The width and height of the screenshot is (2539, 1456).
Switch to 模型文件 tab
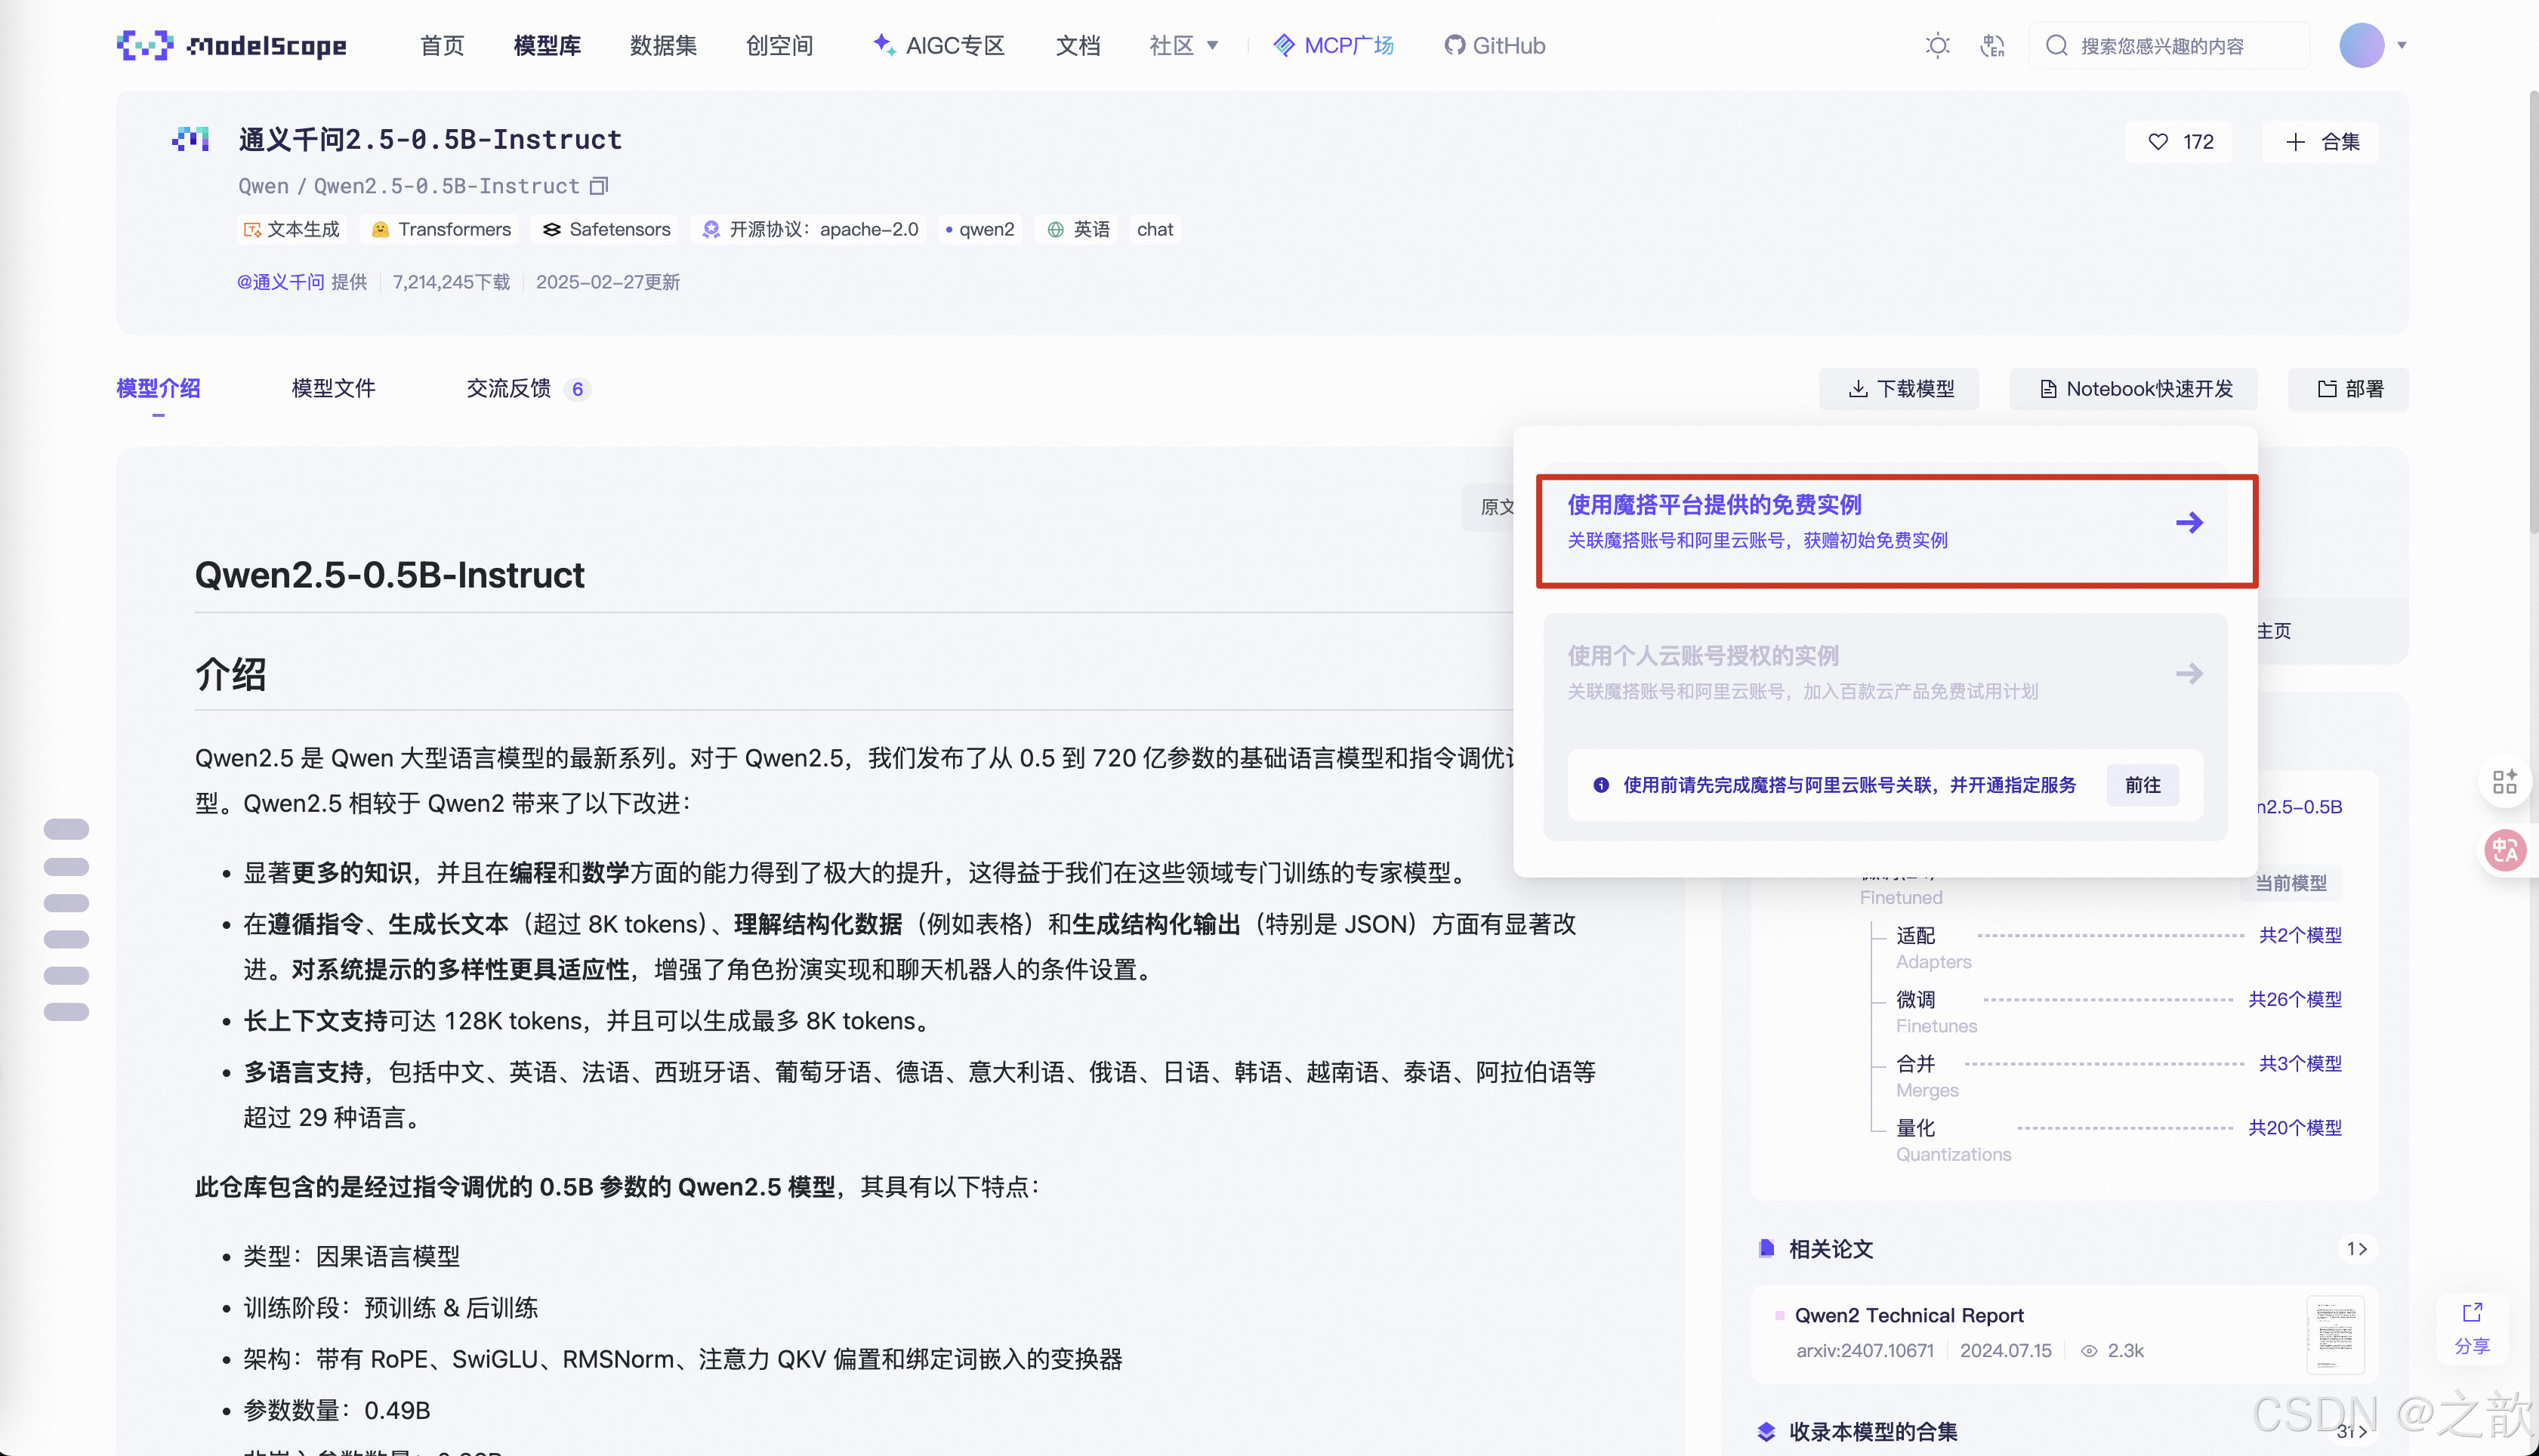click(x=333, y=388)
